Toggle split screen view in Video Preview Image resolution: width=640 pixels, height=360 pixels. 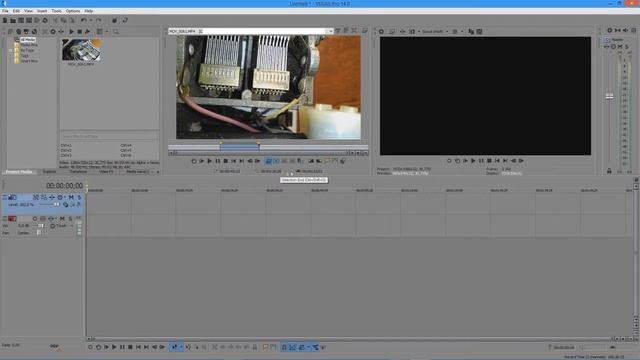coord(412,31)
